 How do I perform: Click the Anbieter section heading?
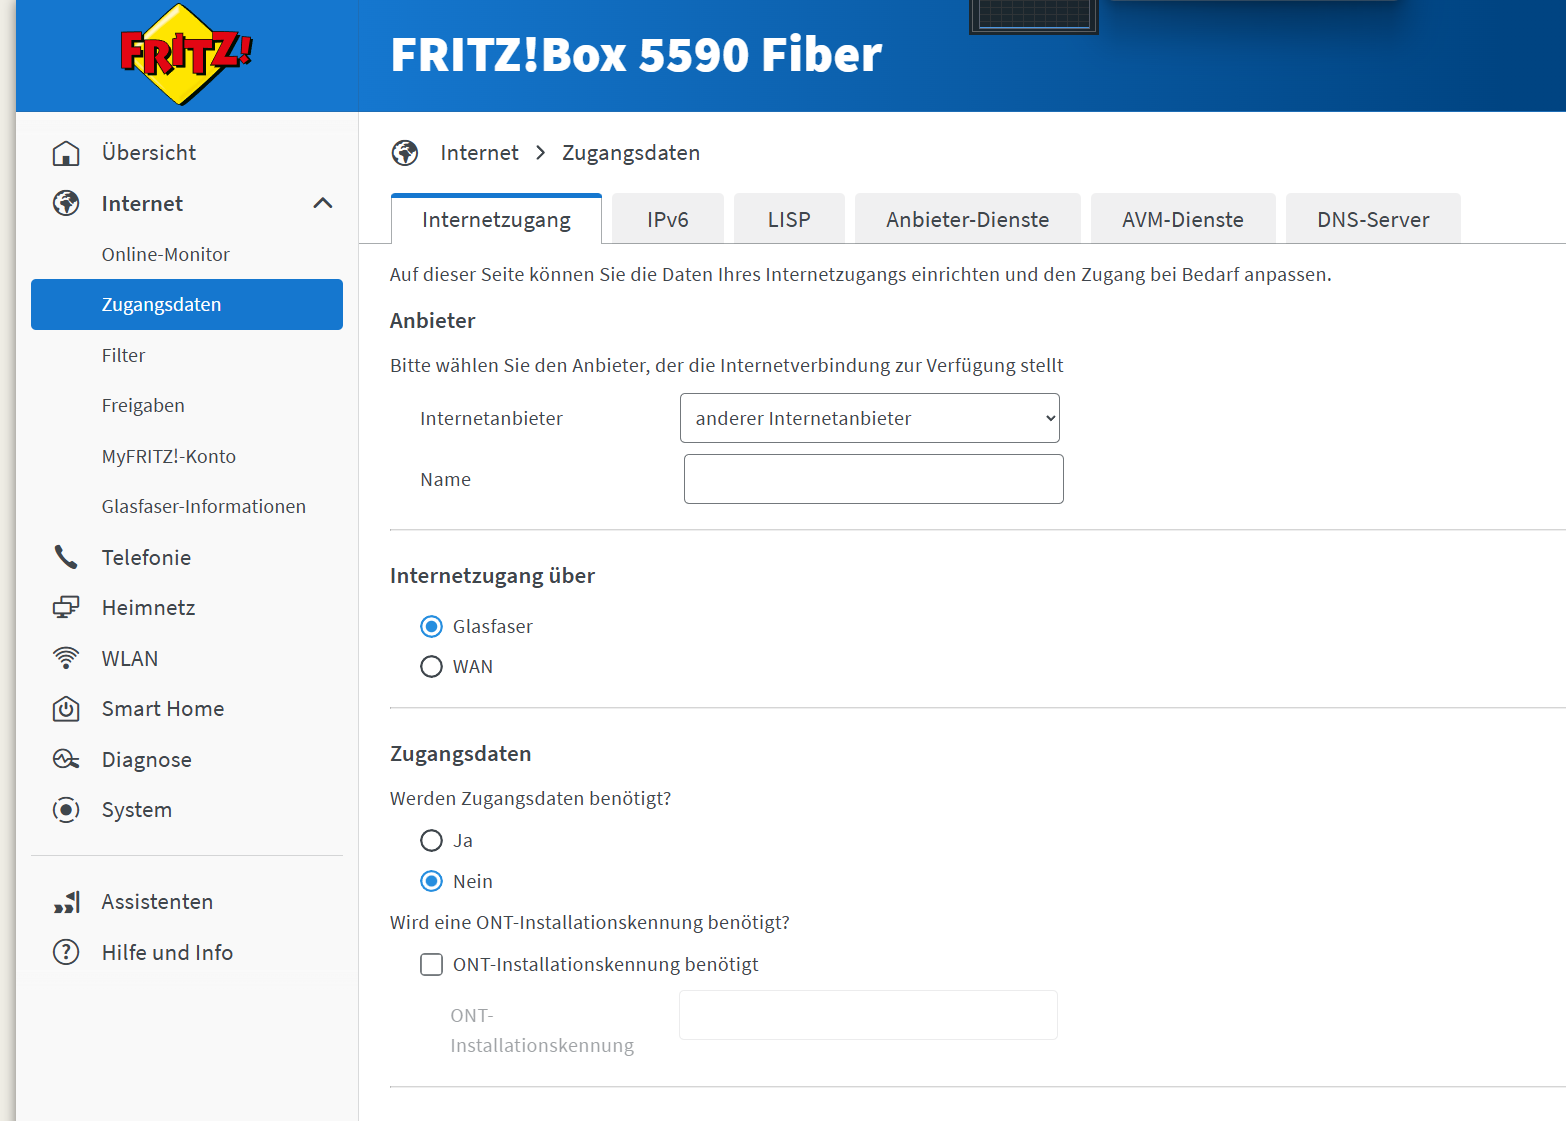[x=432, y=321]
